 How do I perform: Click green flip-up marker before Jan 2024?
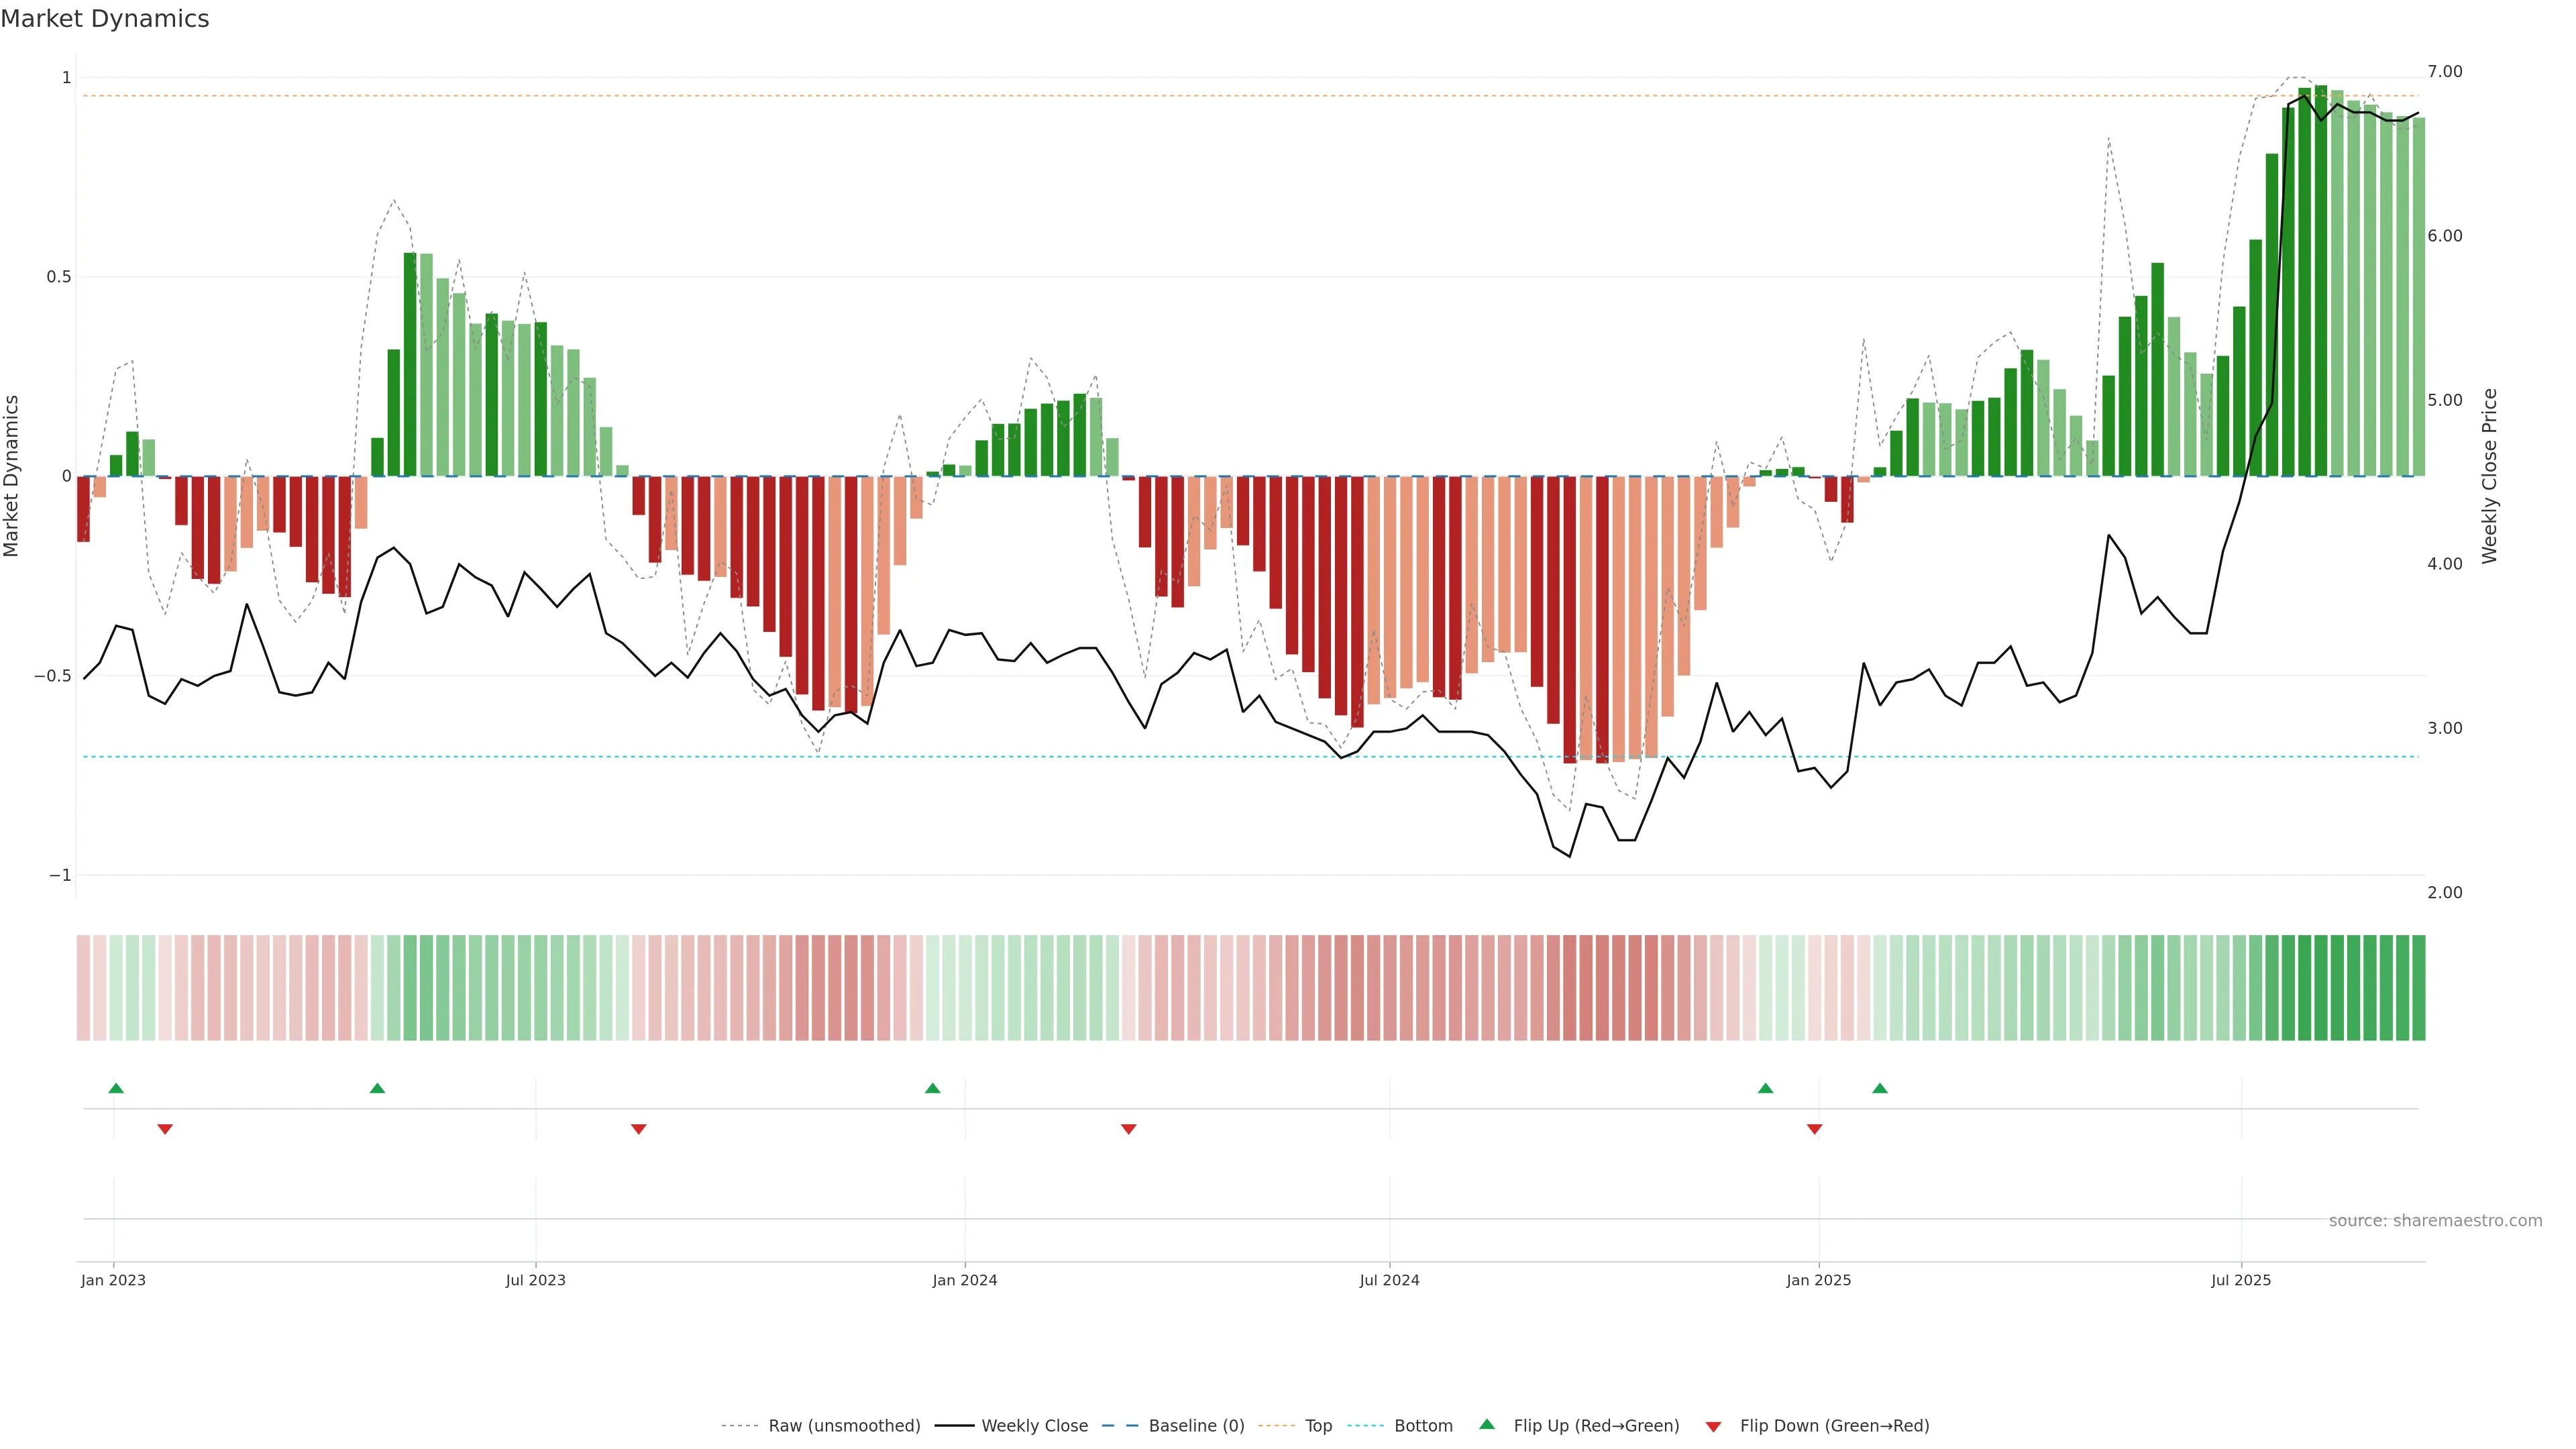(933, 1088)
